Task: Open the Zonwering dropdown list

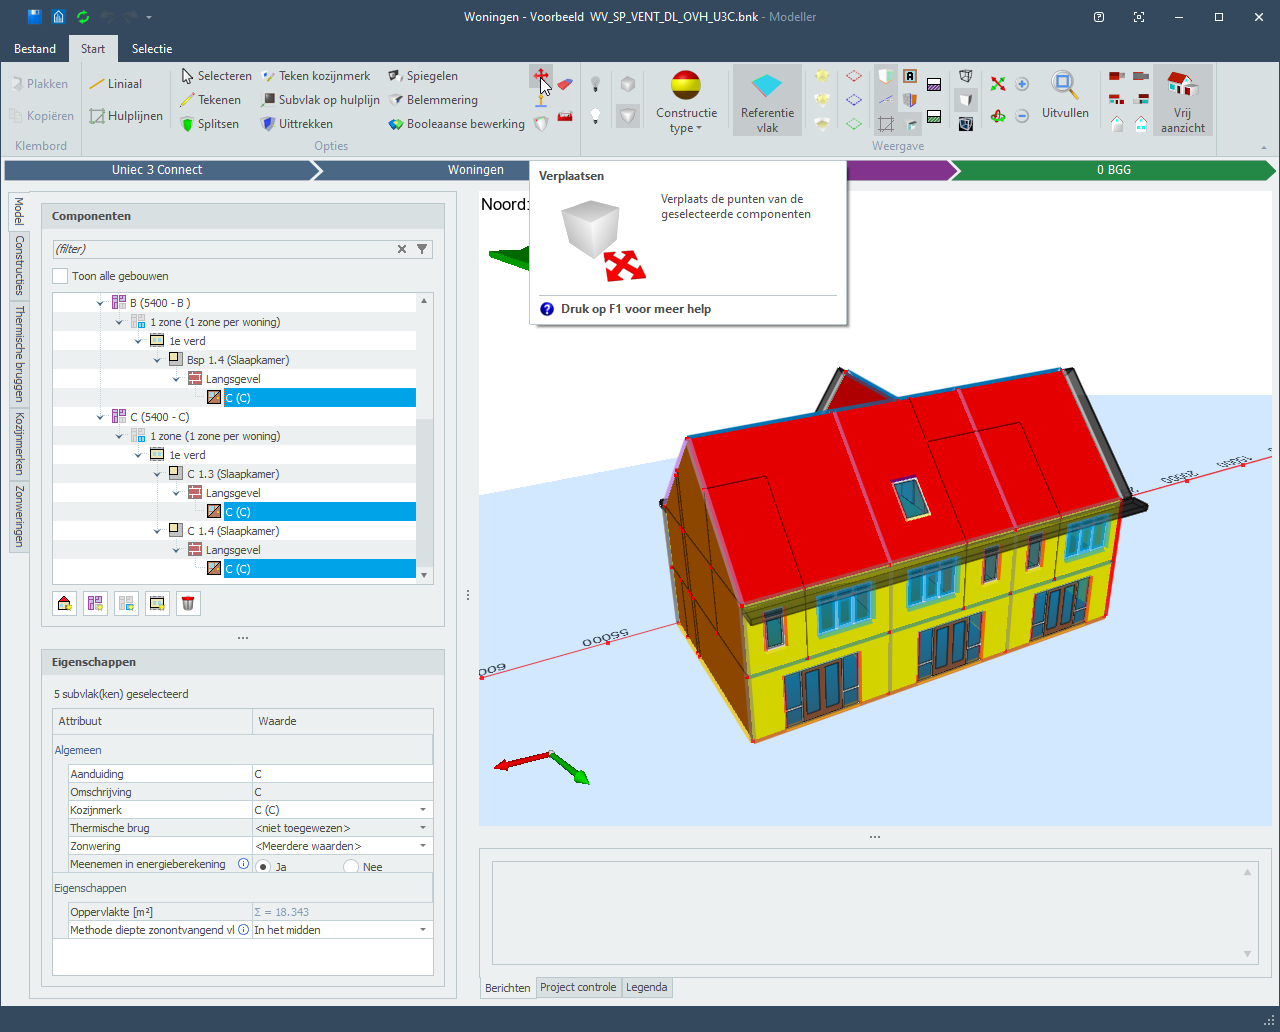Action: 422,846
